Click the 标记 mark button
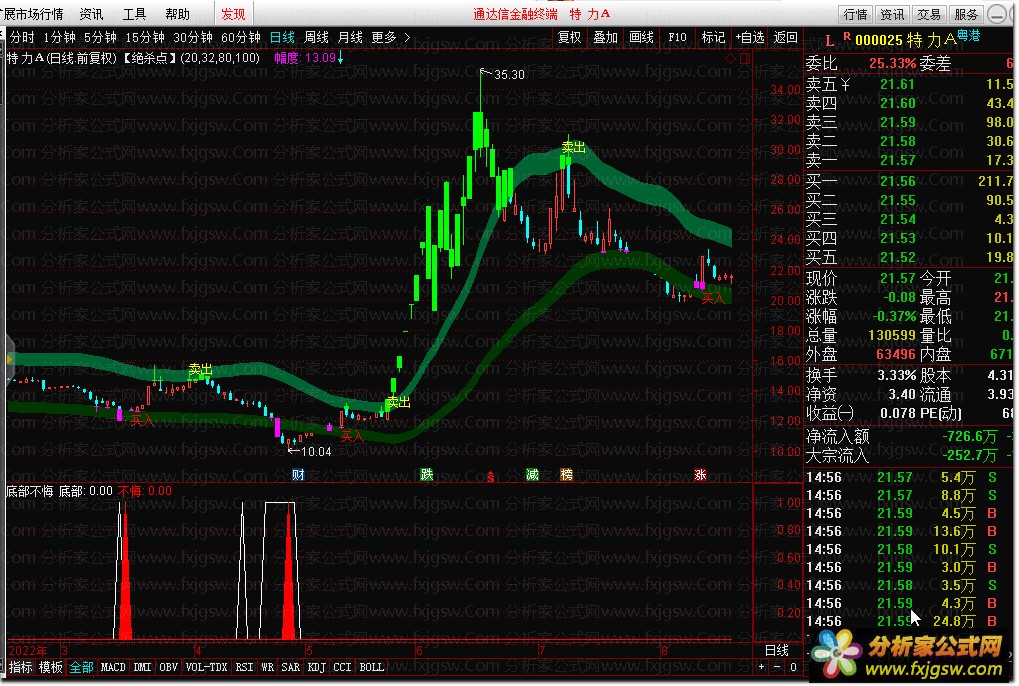Image resolution: width=1019 pixels, height=686 pixels. (x=713, y=38)
